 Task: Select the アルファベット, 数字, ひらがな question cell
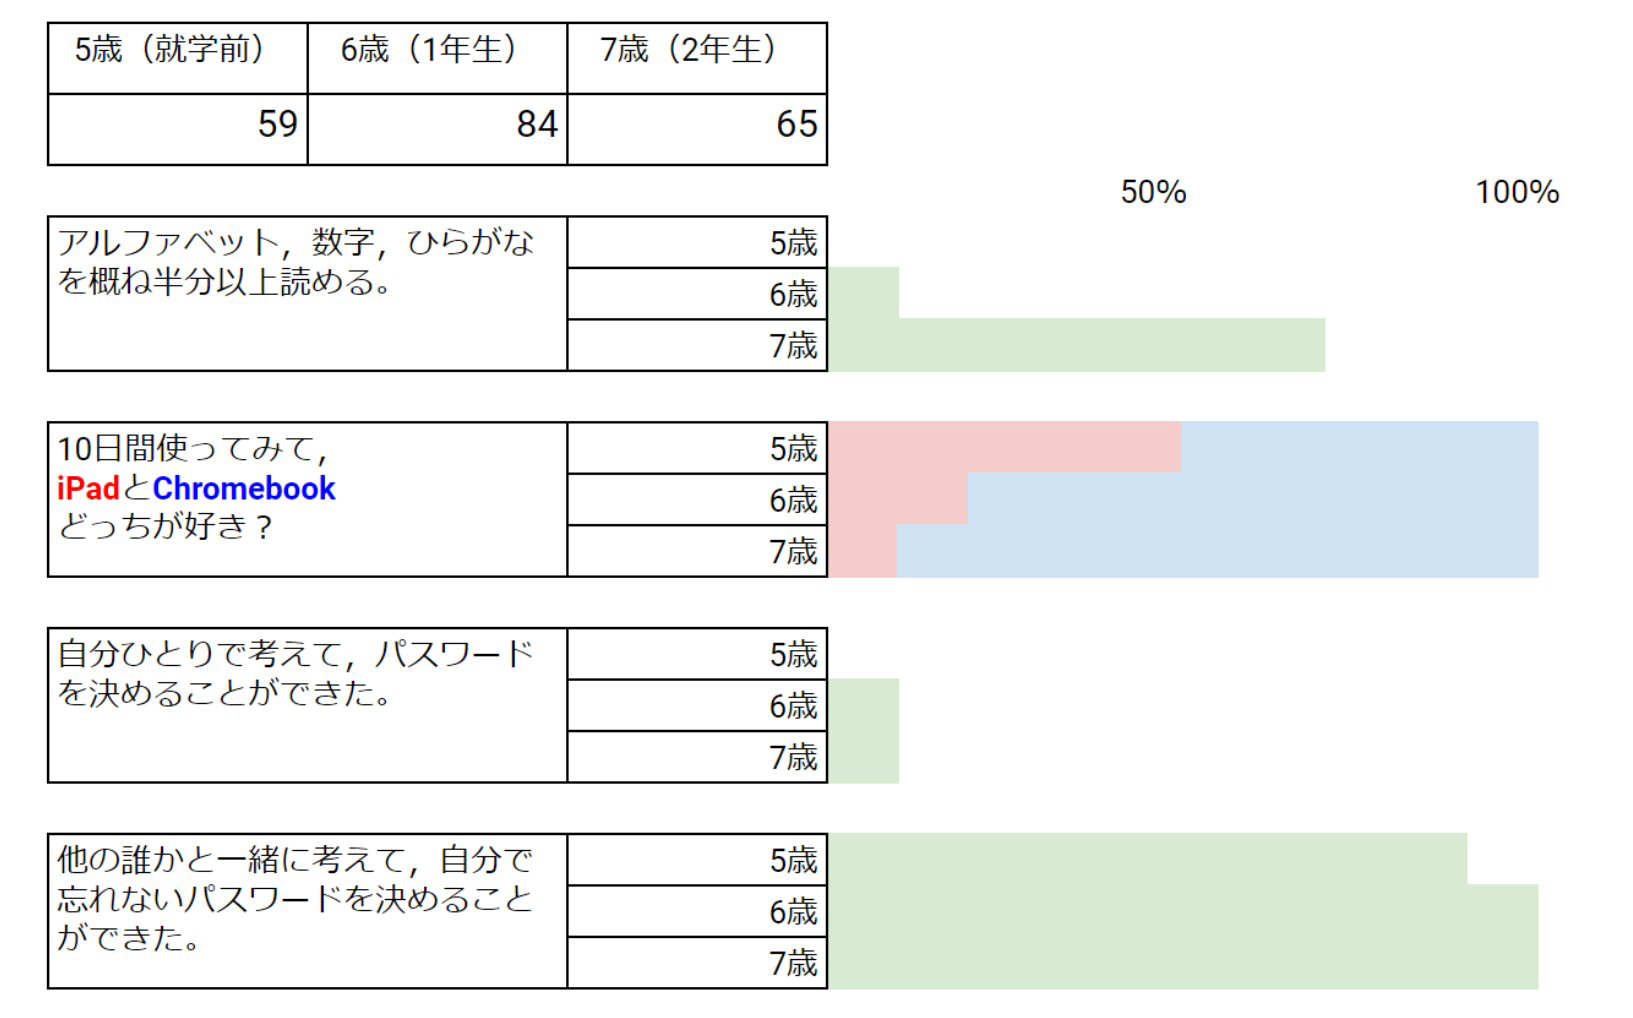point(307,293)
